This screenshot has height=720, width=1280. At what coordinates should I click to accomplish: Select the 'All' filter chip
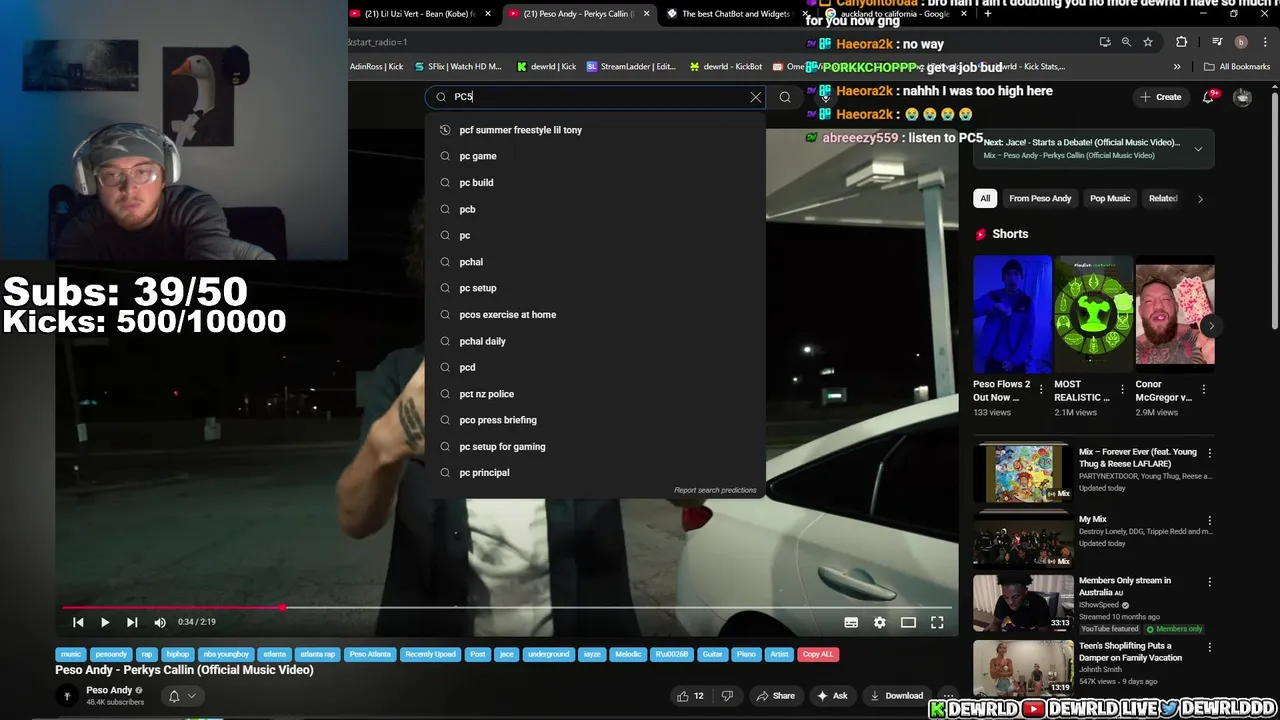(x=985, y=198)
